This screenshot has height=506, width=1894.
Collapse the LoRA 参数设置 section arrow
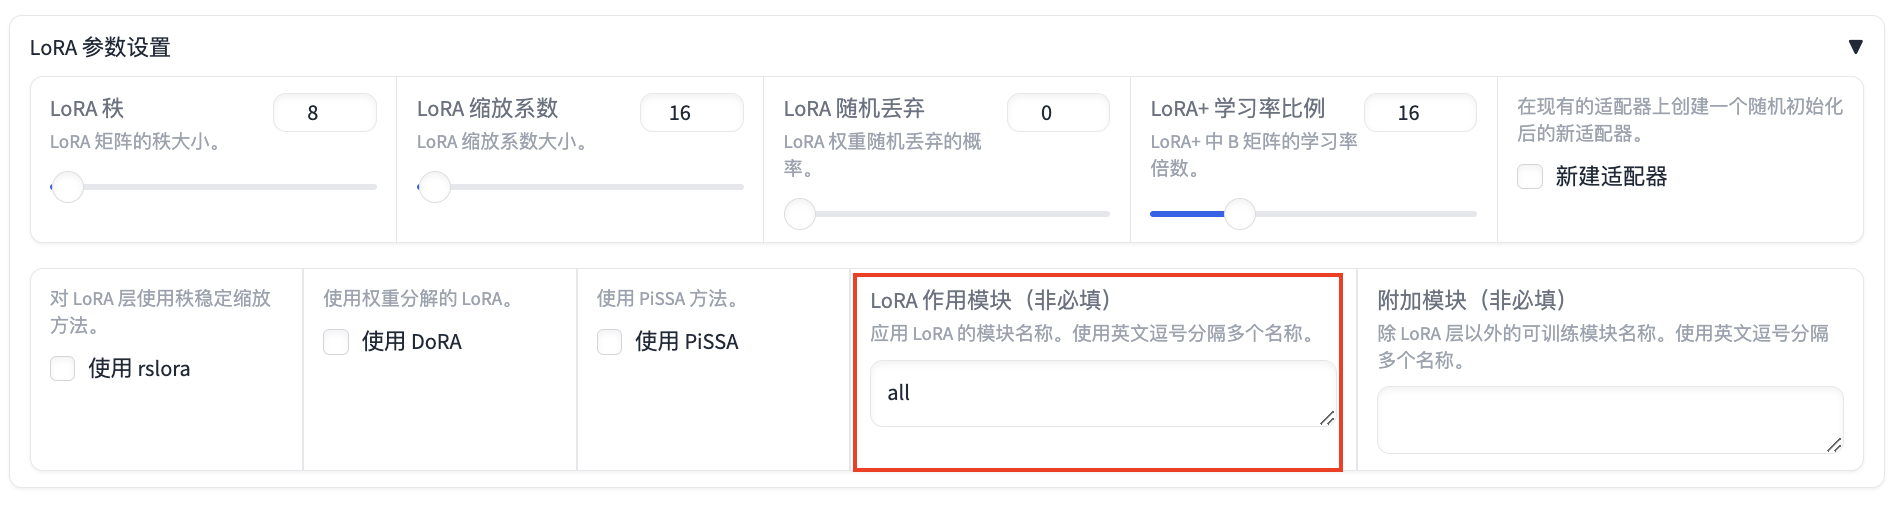tap(1855, 47)
